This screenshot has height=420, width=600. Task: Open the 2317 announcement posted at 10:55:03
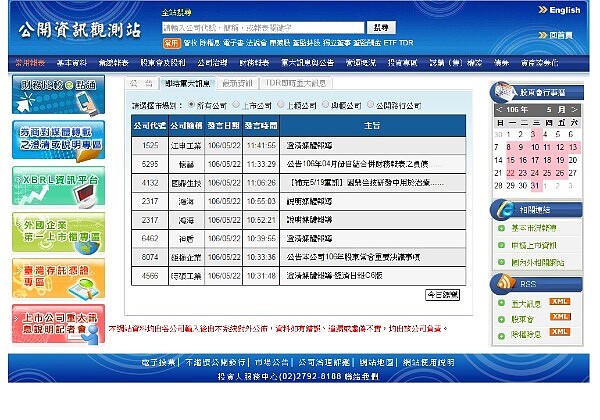point(298,201)
